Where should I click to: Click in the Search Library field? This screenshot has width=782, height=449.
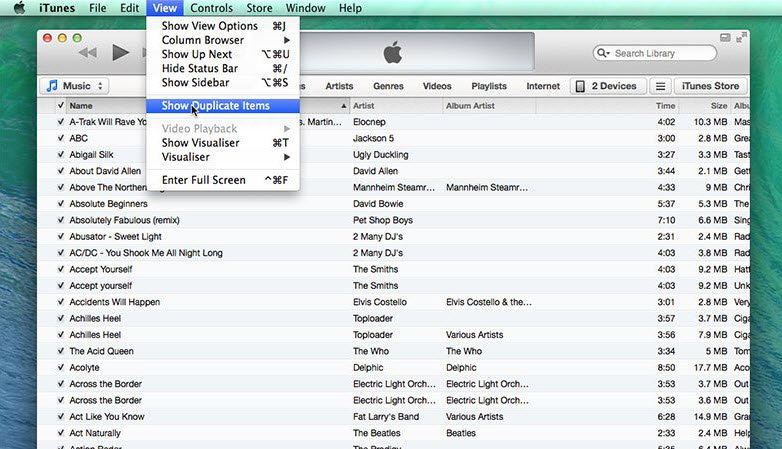654,53
